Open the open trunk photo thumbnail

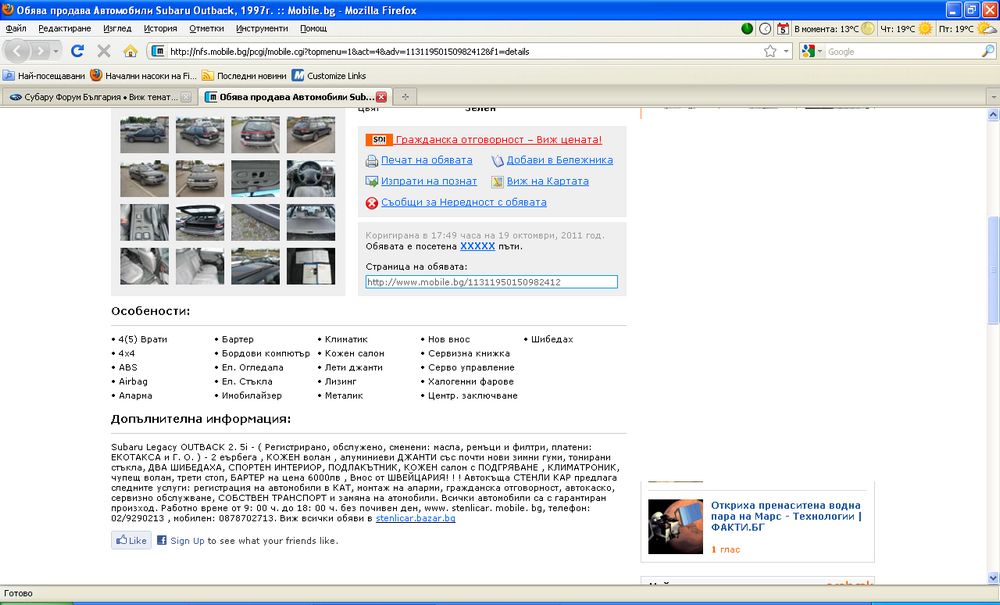click(200, 222)
